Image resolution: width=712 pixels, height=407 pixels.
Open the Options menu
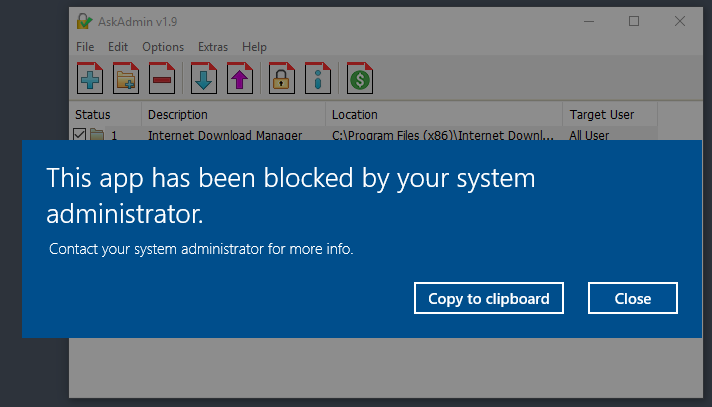pos(163,47)
